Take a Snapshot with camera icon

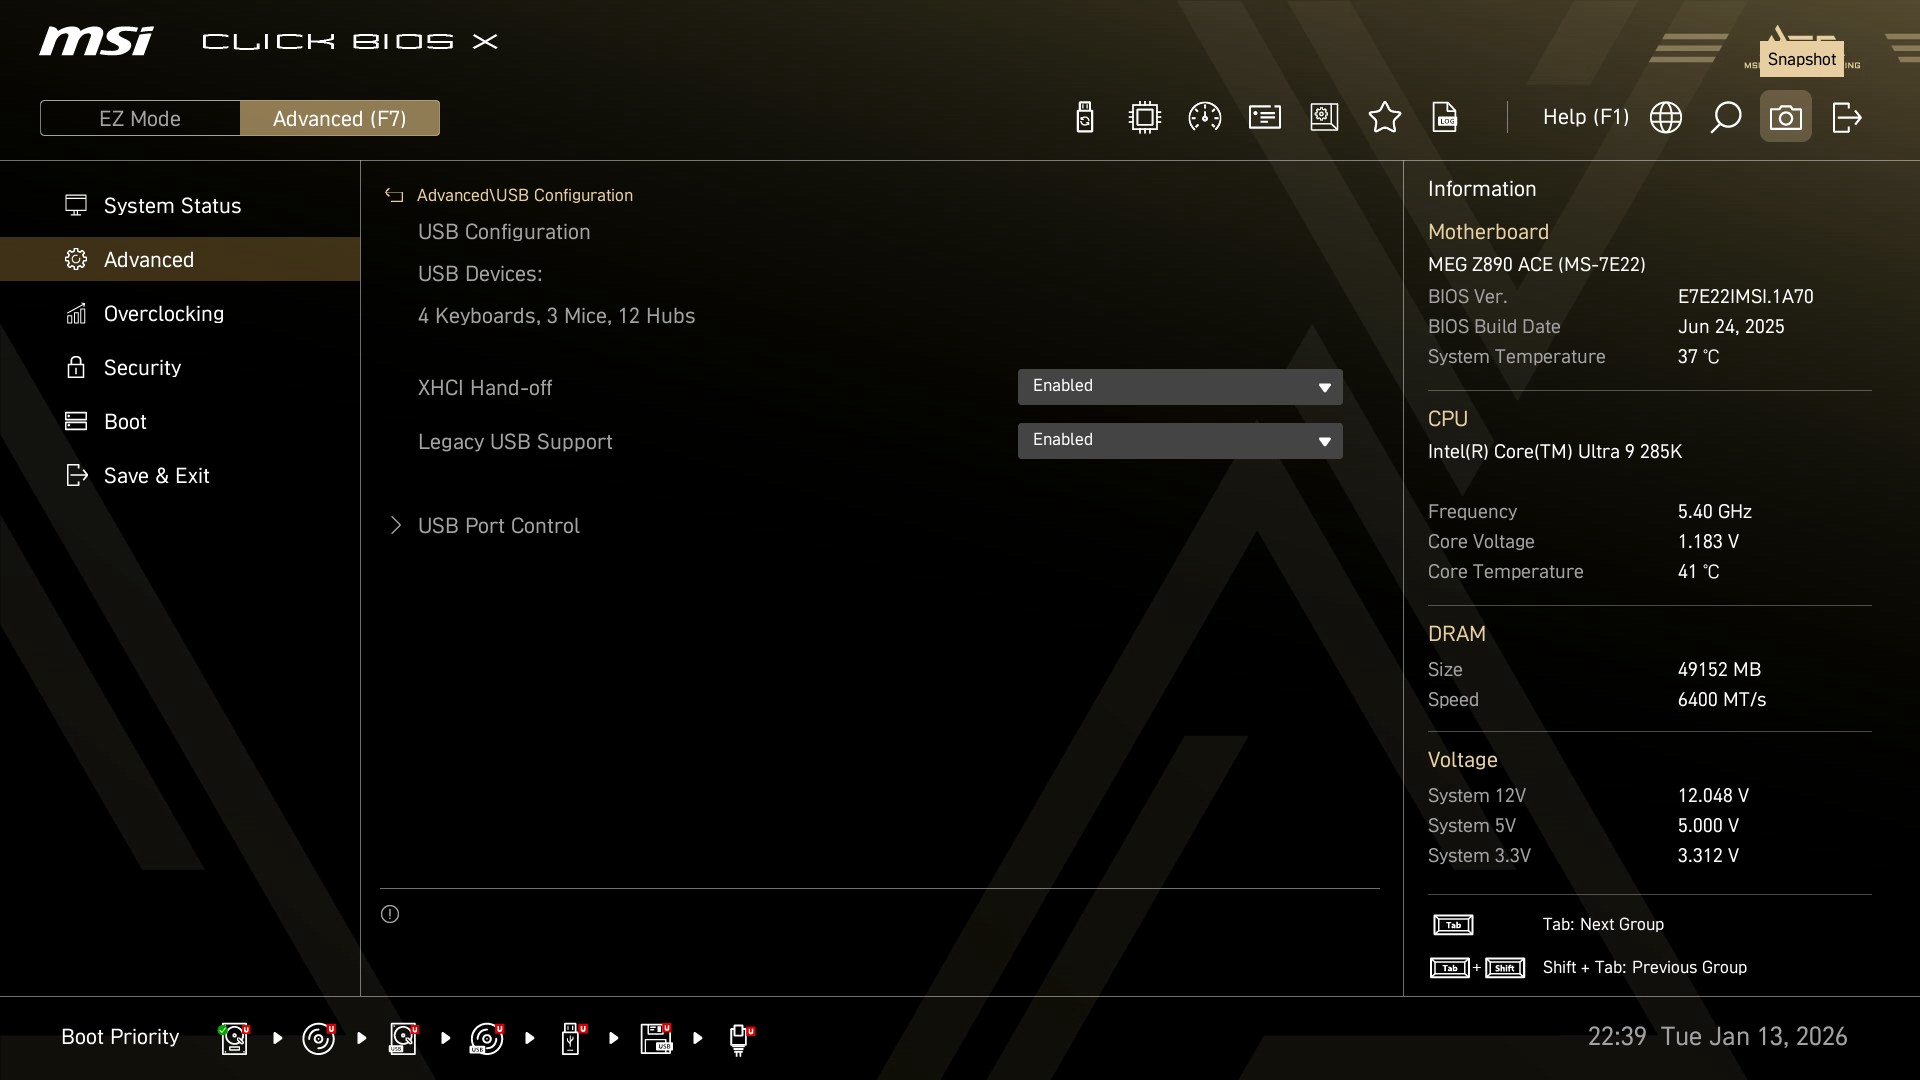pos(1785,118)
